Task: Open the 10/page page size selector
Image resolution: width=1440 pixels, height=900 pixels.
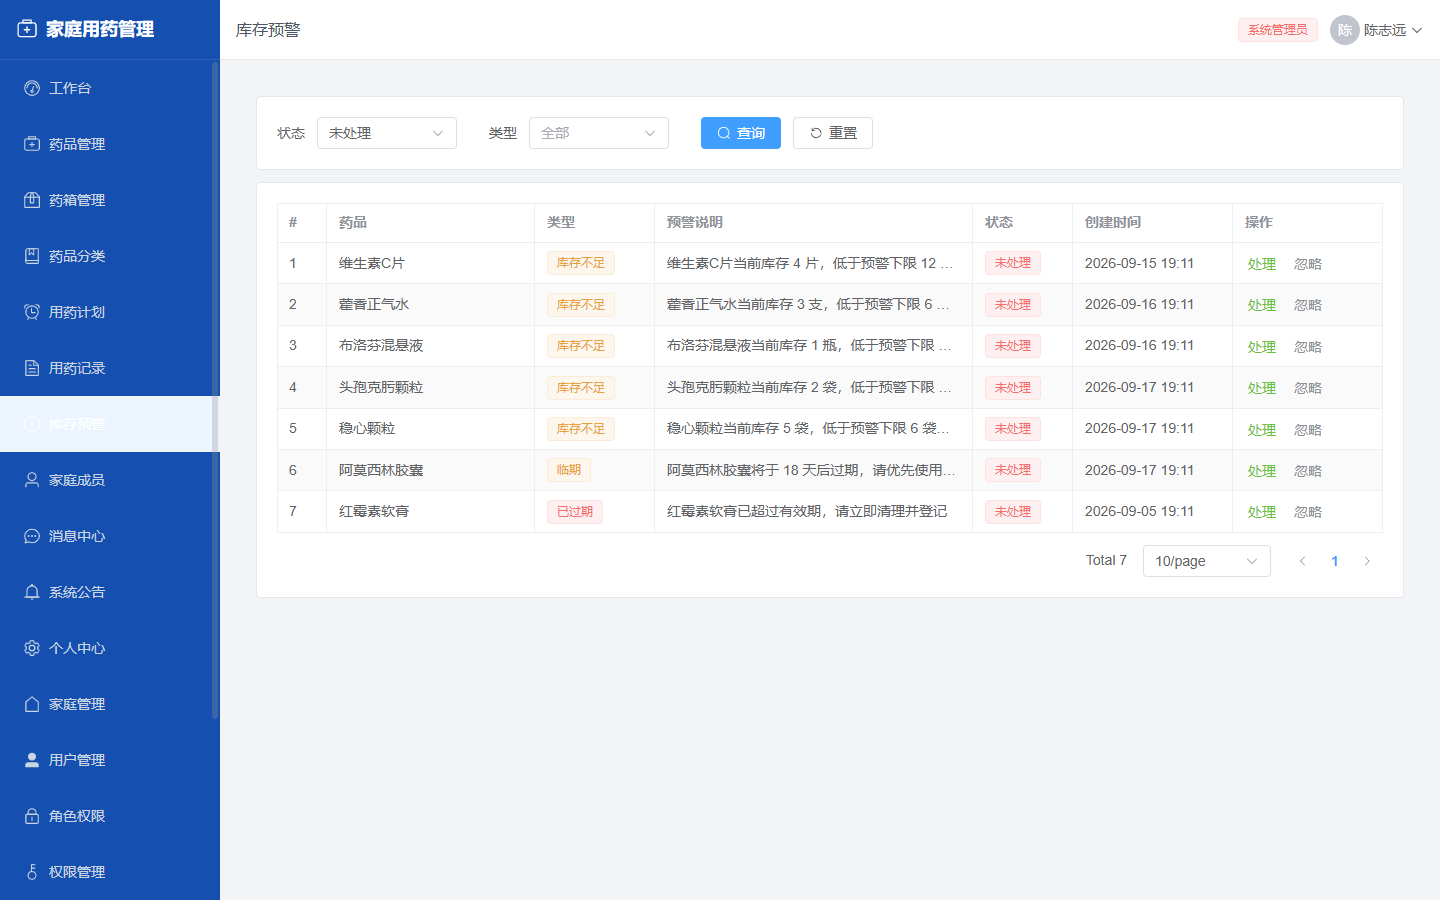Action: (1207, 561)
